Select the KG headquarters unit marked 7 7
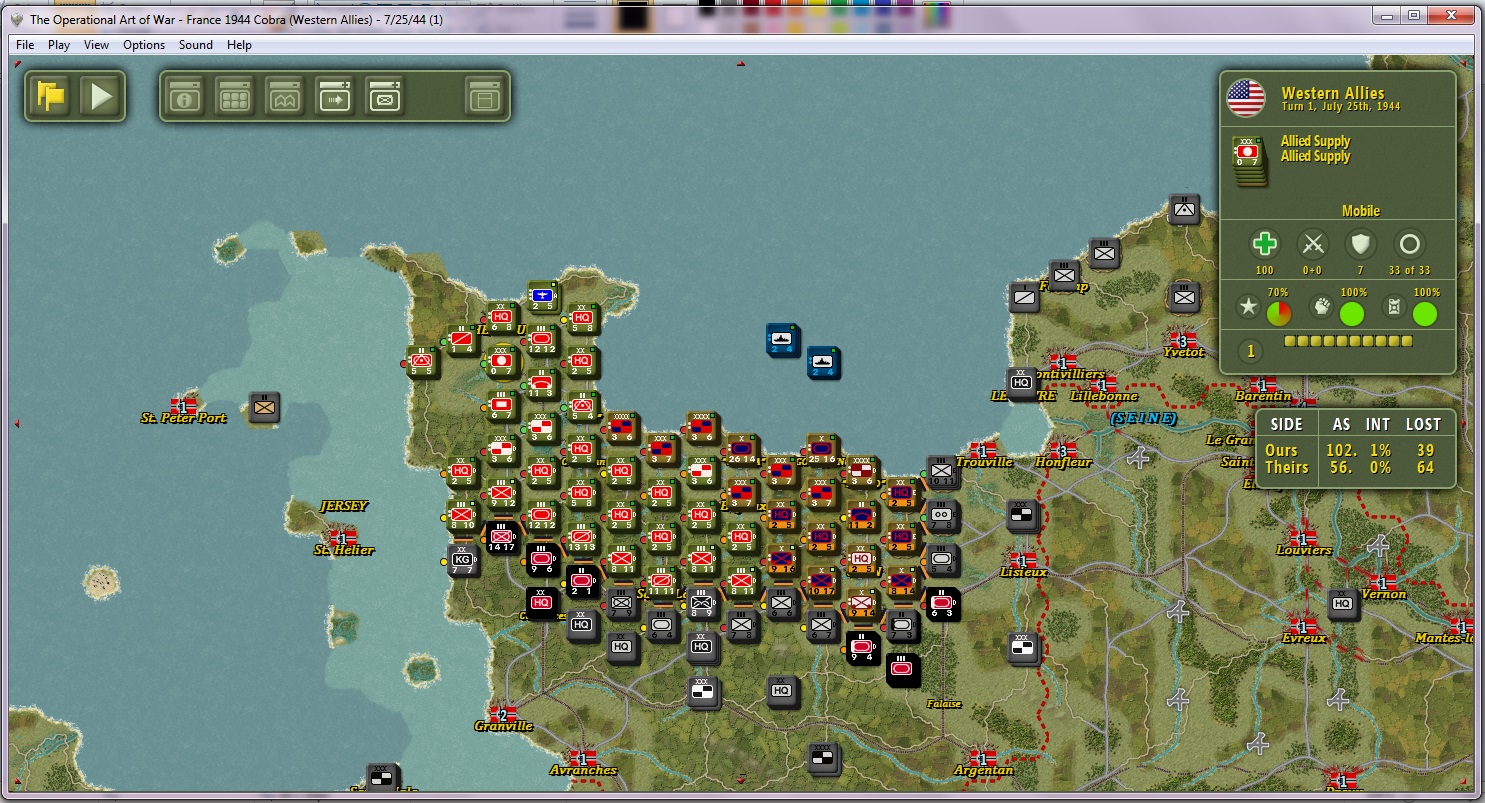The height and width of the screenshot is (803, 1485). click(x=462, y=560)
